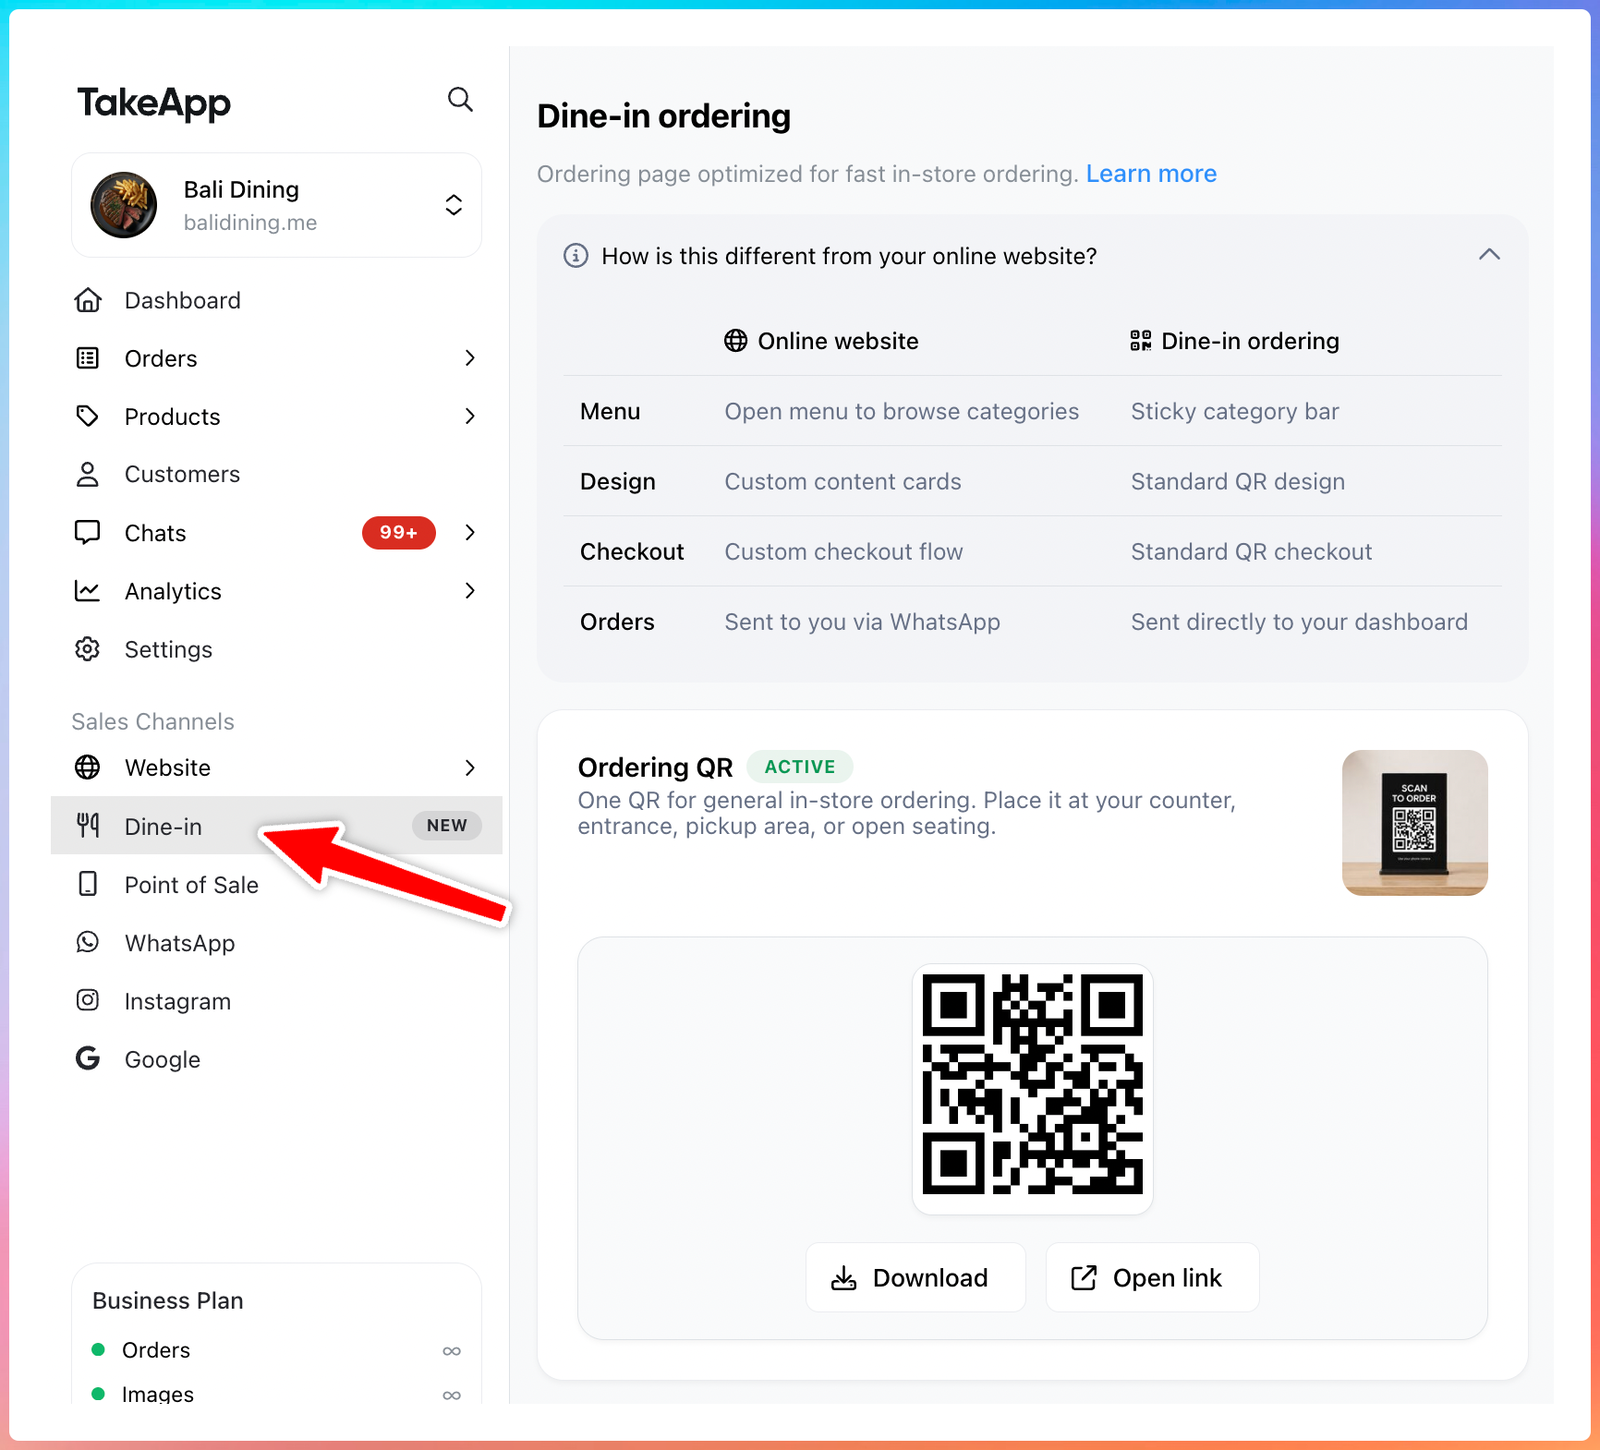Viewport: 1600px width, 1450px height.
Task: Collapse the comparison panel with the chevron
Action: 1490,255
